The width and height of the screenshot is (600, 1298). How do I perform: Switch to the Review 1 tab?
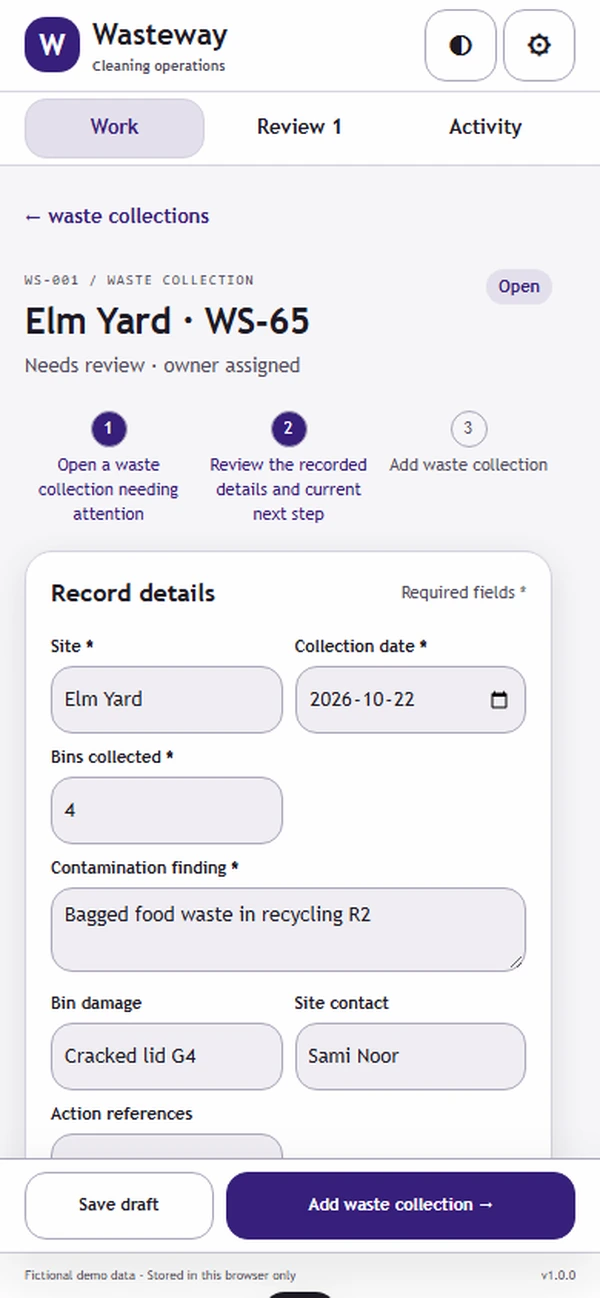tap(299, 127)
